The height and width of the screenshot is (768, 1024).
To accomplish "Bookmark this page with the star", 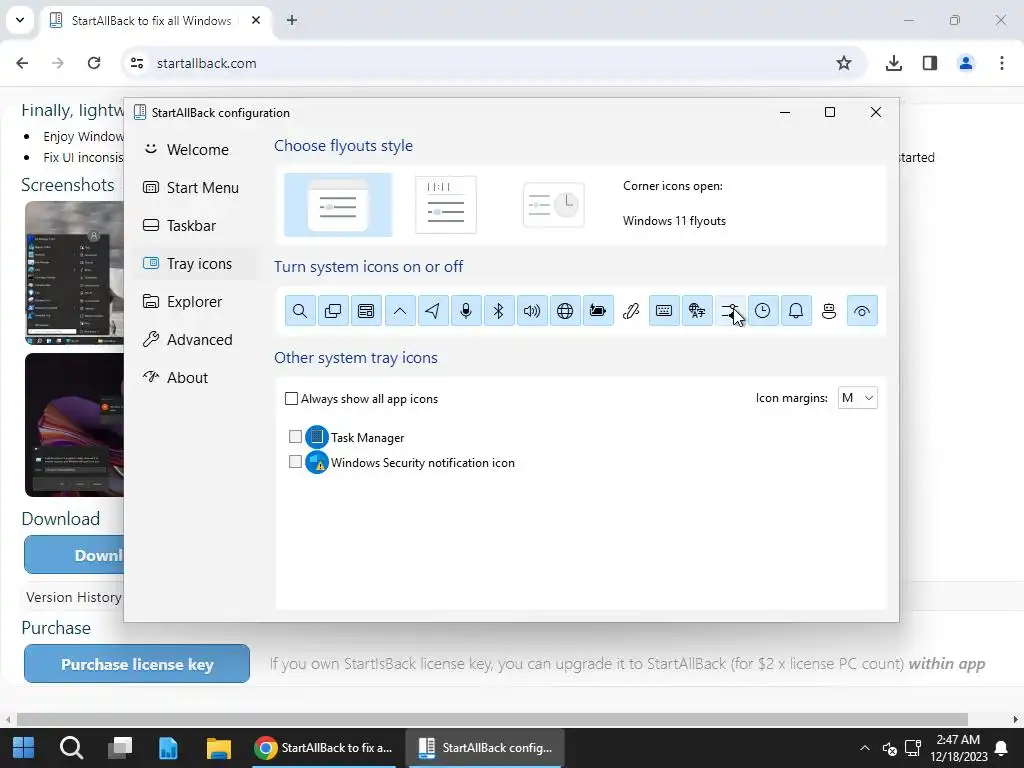I will tap(844, 63).
